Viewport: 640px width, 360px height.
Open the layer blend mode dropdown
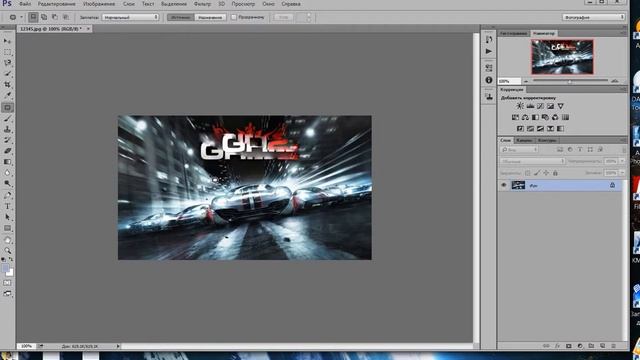[x=533, y=161]
